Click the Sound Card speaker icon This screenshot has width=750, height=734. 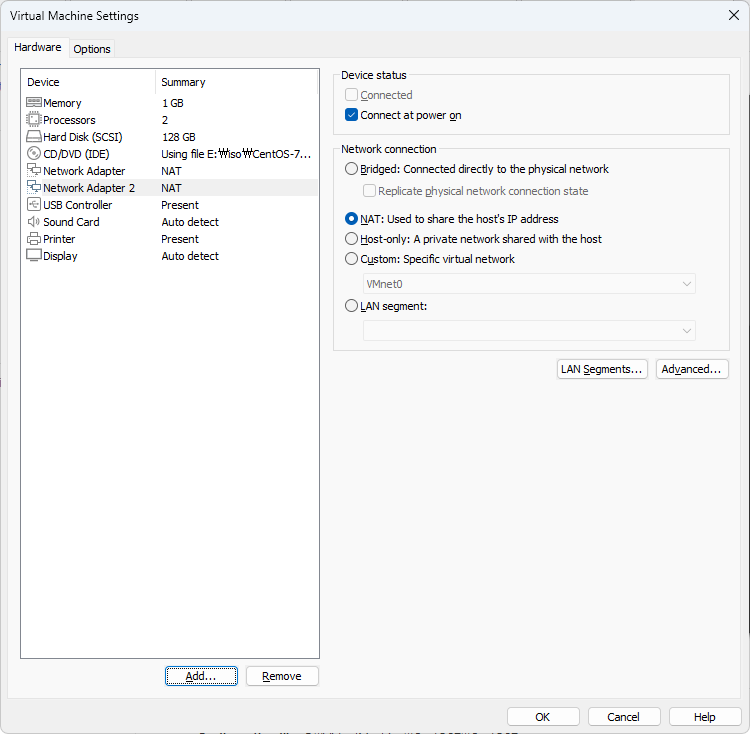(33, 221)
